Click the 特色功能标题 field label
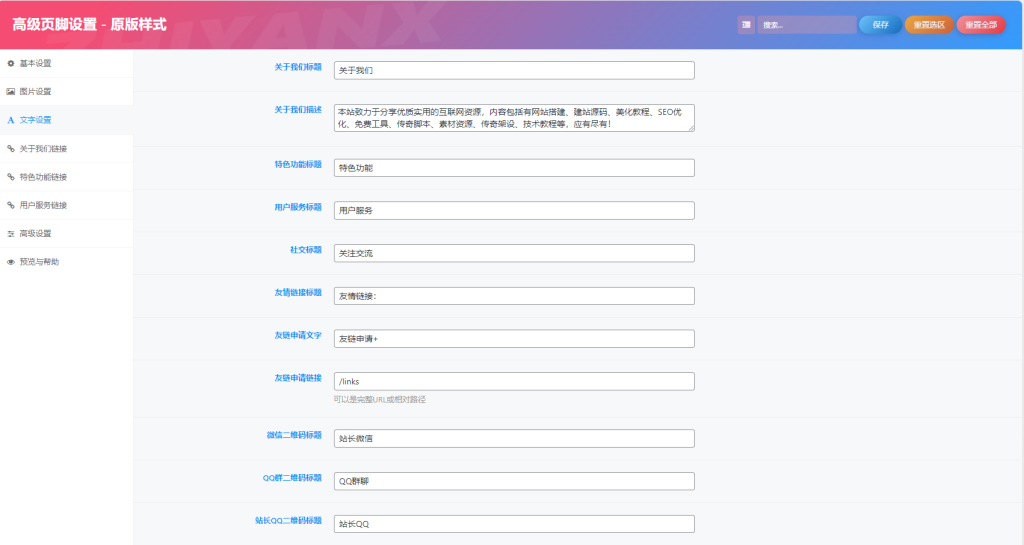Screen dimensions: 1024x545 pos(298,164)
